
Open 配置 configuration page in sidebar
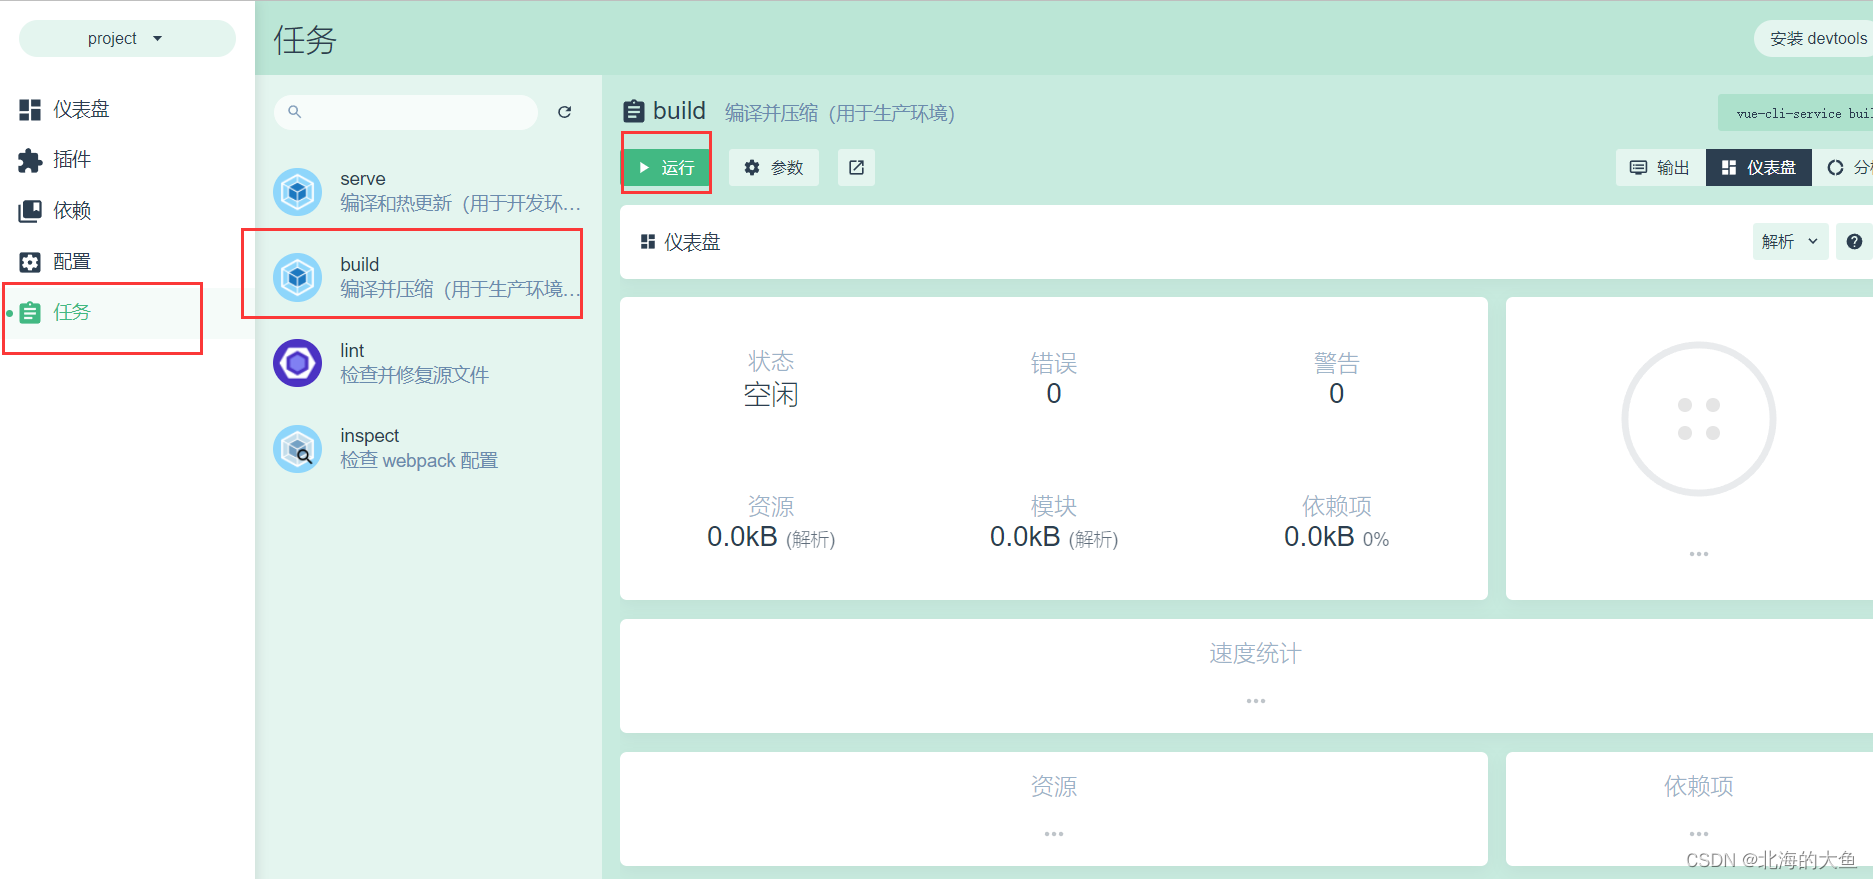127,262
